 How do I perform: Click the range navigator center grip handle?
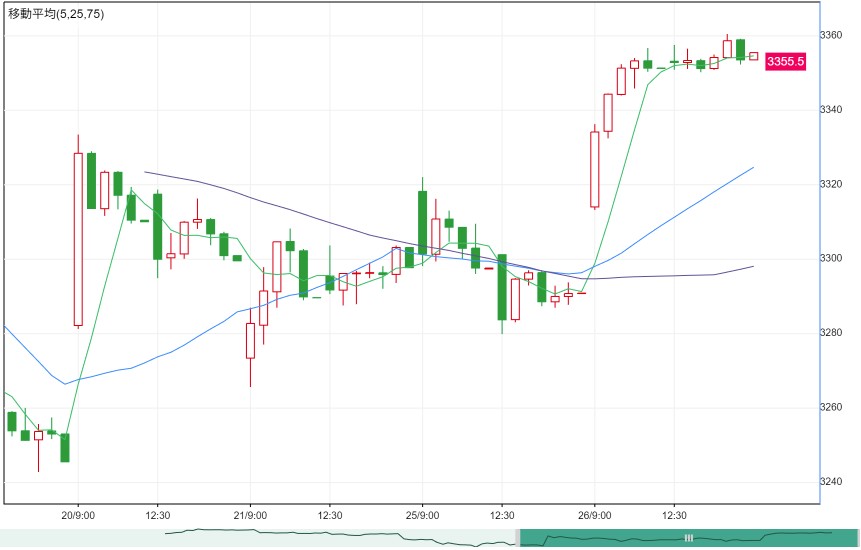(x=689, y=538)
